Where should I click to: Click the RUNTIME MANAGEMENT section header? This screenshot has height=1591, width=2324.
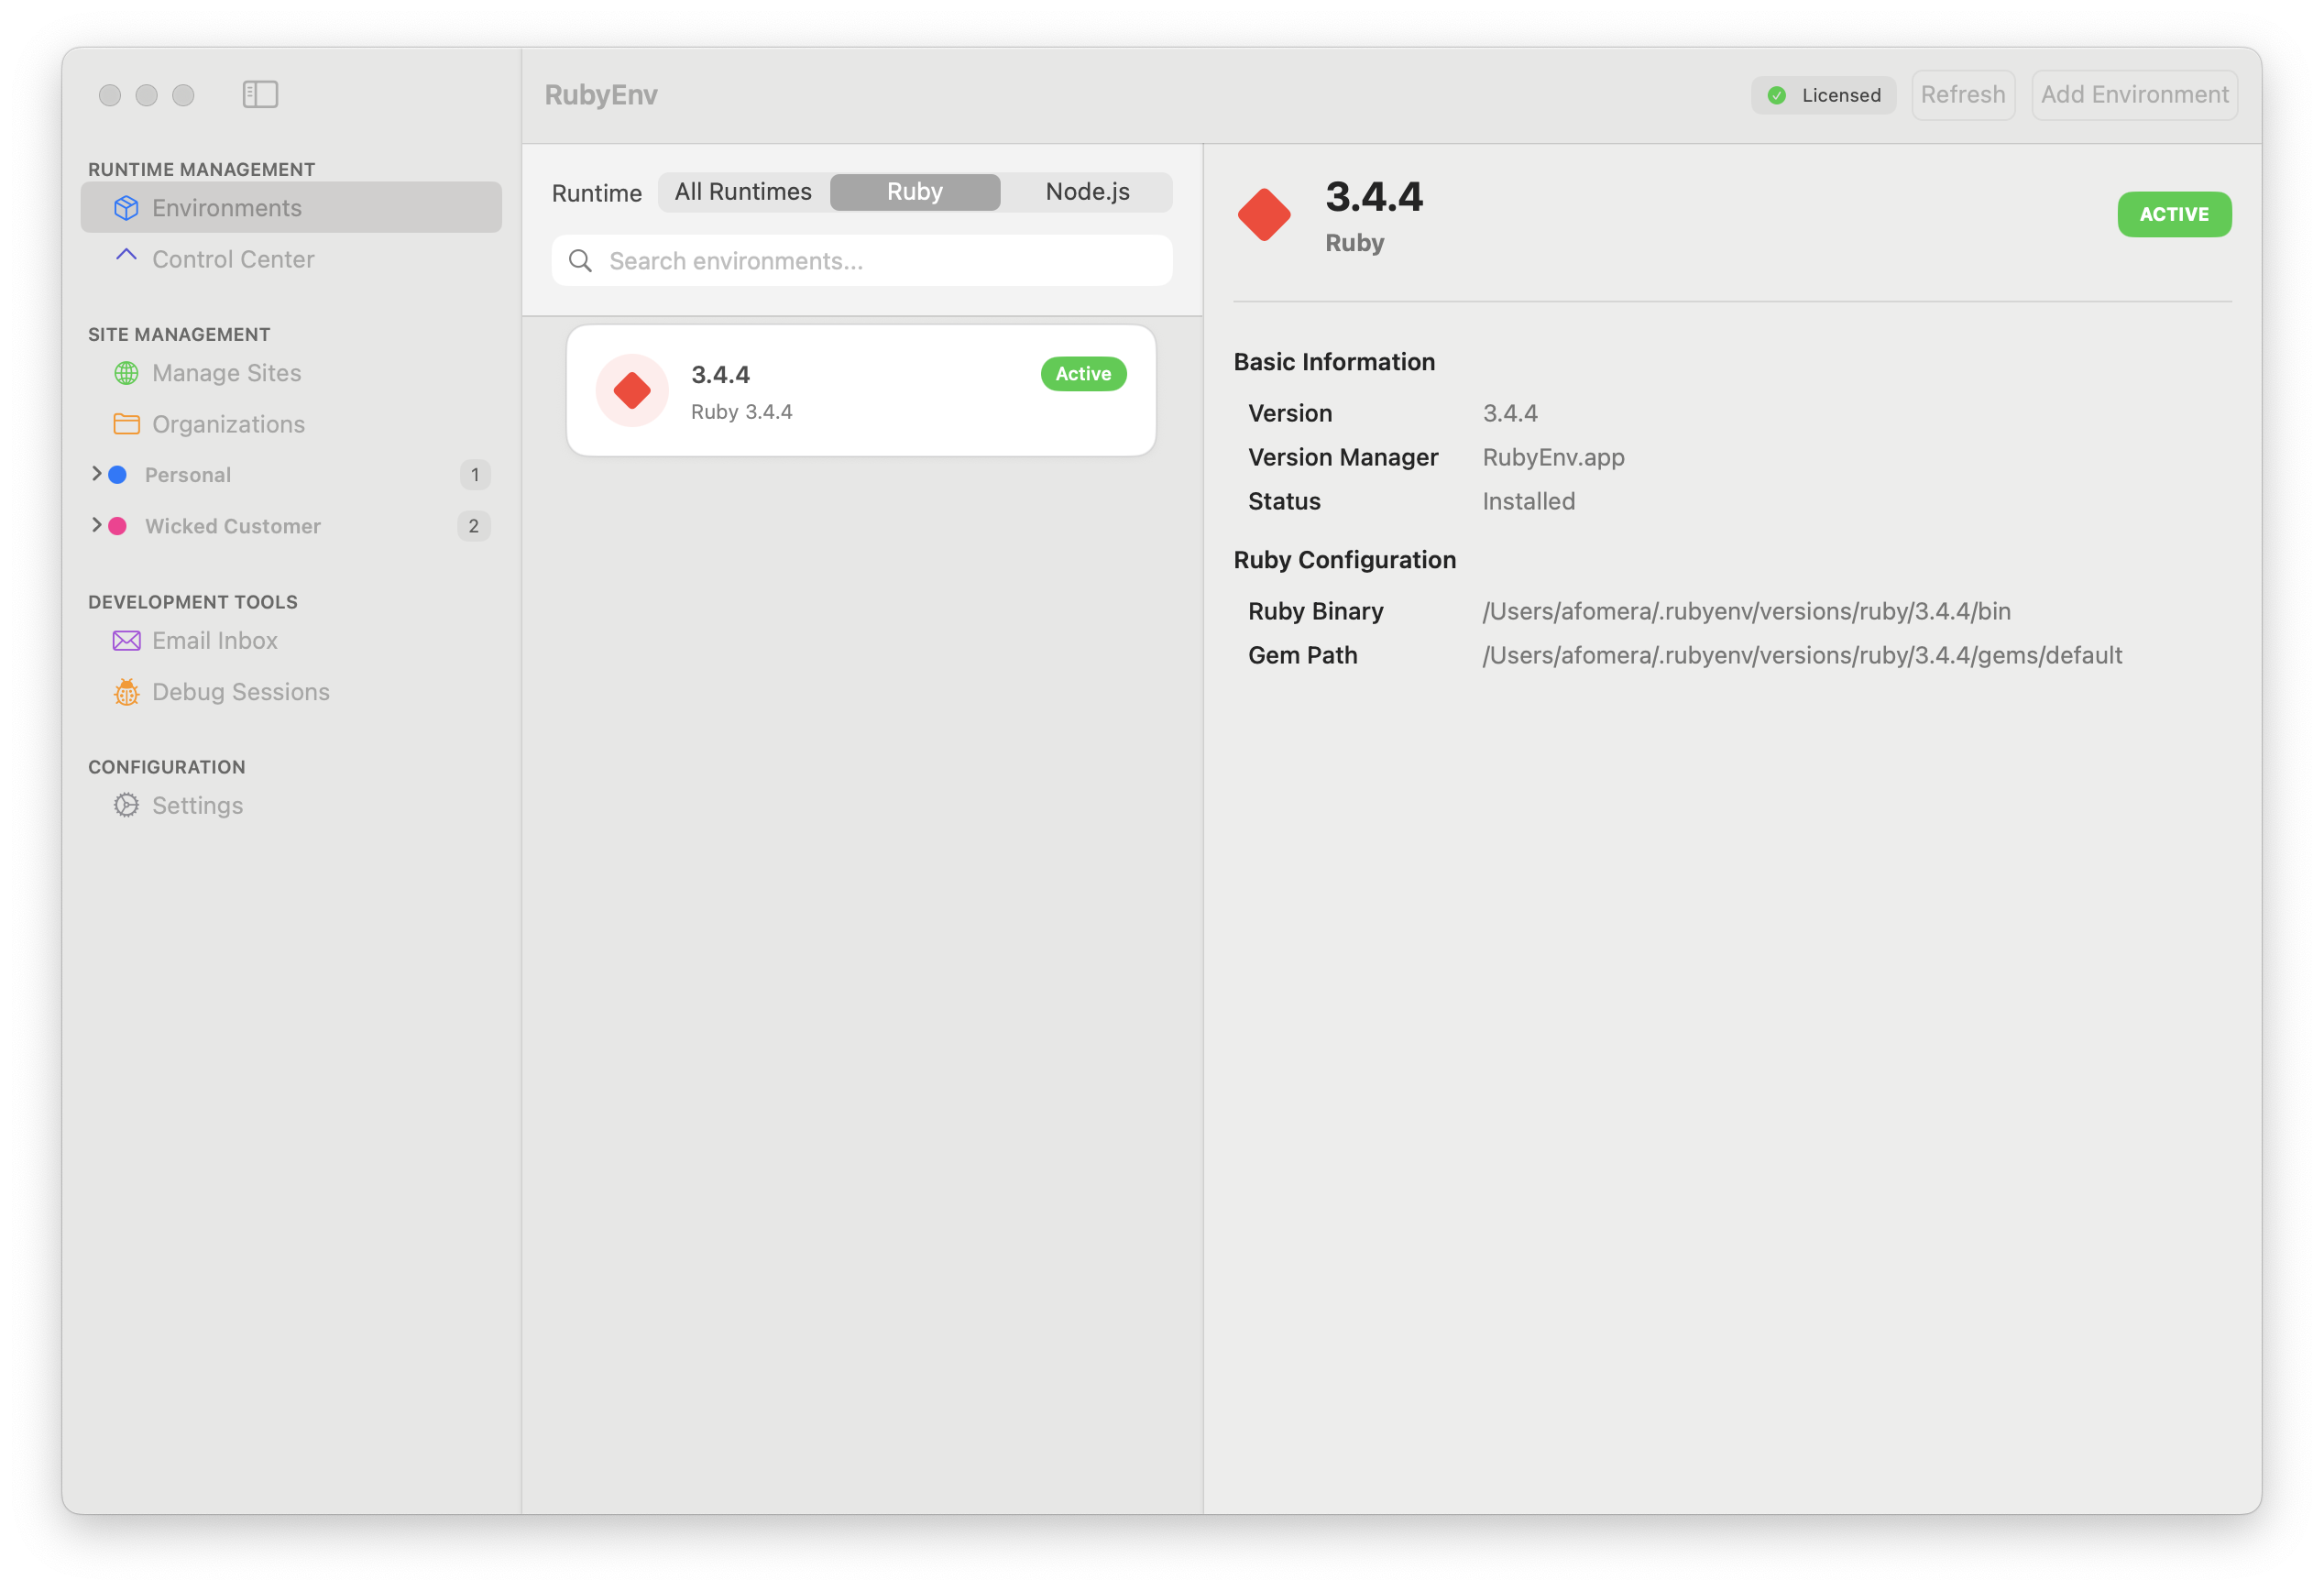(x=201, y=169)
